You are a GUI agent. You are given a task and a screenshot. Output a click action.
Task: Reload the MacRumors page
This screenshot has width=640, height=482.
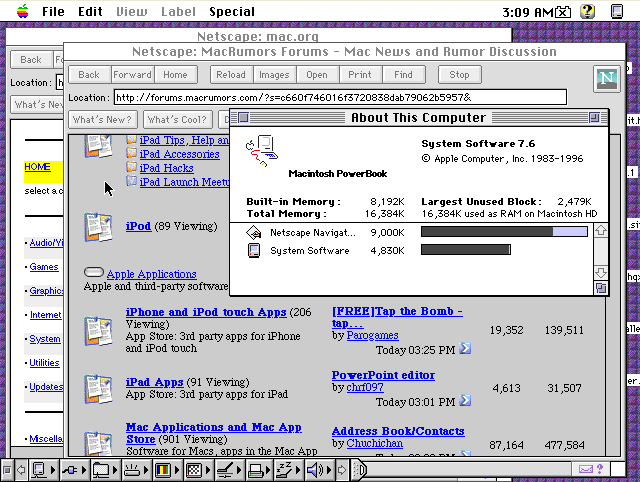231,75
